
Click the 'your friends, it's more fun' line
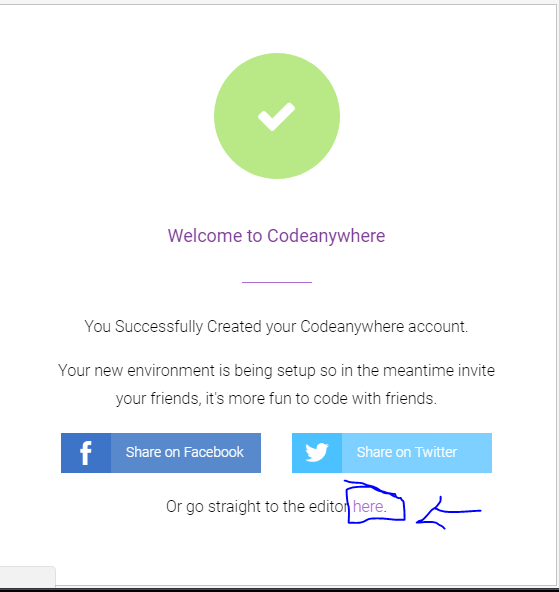pyautogui.click(x=276, y=398)
